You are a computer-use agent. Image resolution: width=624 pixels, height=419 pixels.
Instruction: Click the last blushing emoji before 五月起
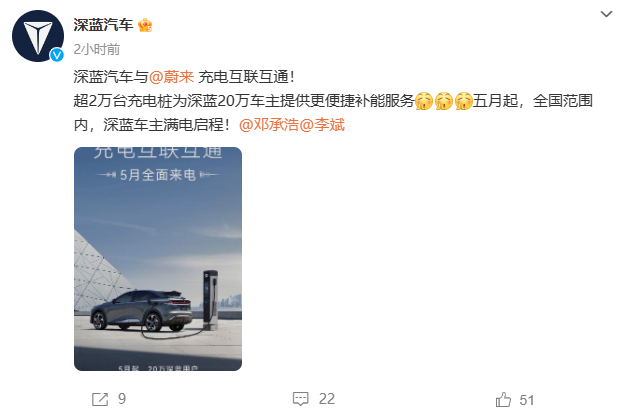tap(463, 101)
